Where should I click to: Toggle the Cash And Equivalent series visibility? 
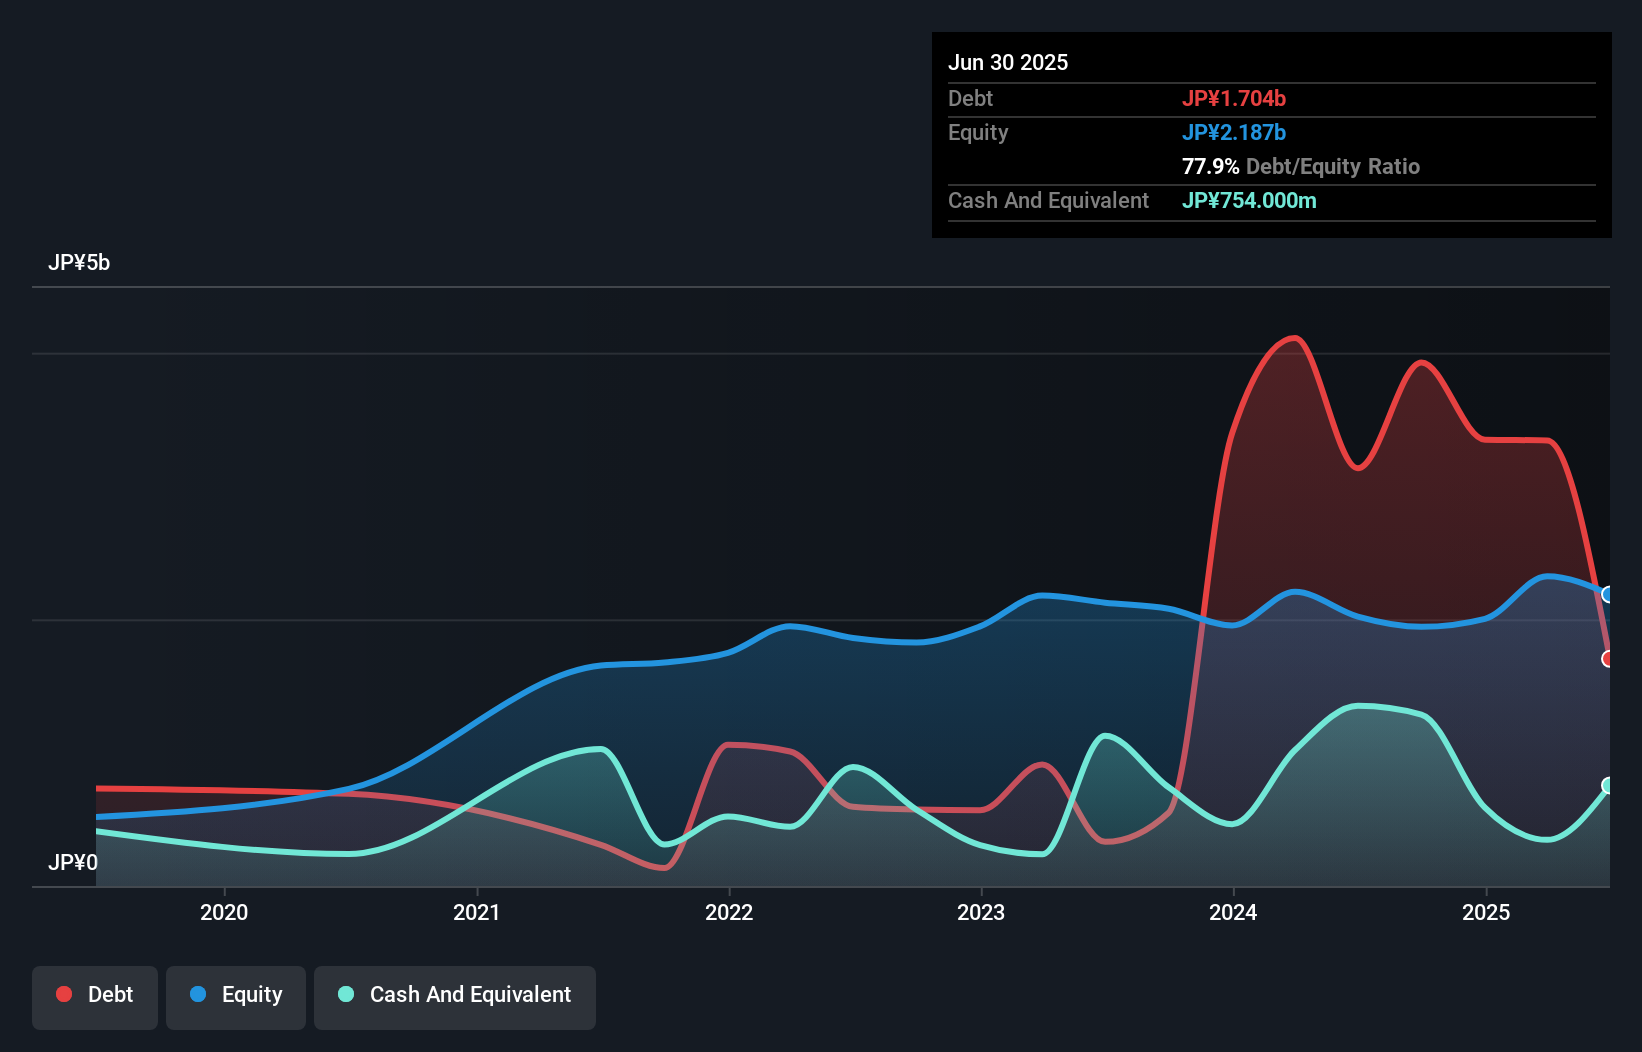pyautogui.click(x=455, y=994)
